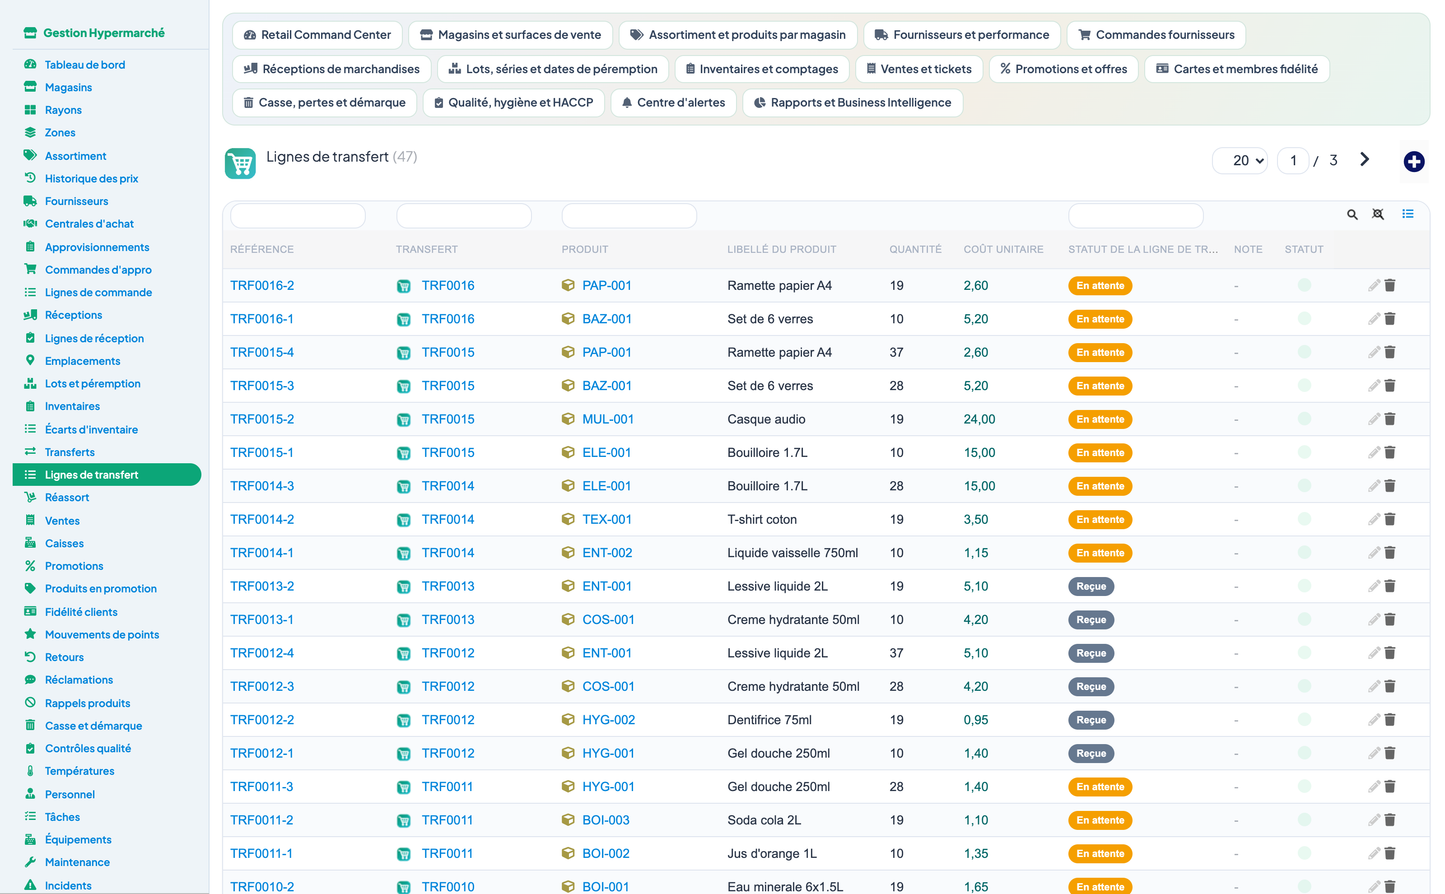
Task: Click the Produit filter input field
Action: 629,215
